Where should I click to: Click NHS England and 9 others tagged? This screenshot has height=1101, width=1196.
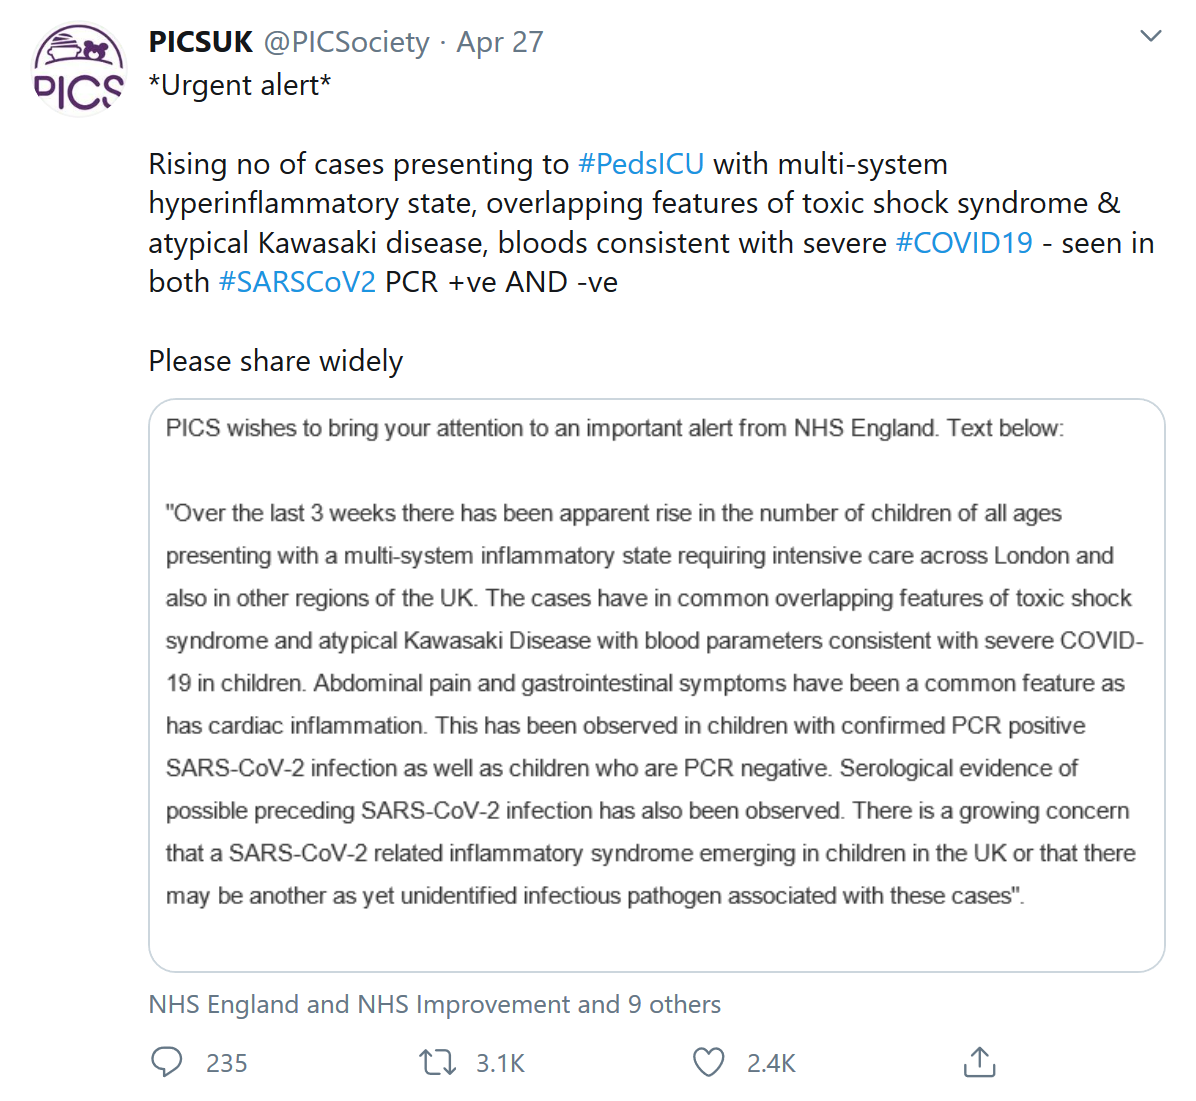point(434,1004)
